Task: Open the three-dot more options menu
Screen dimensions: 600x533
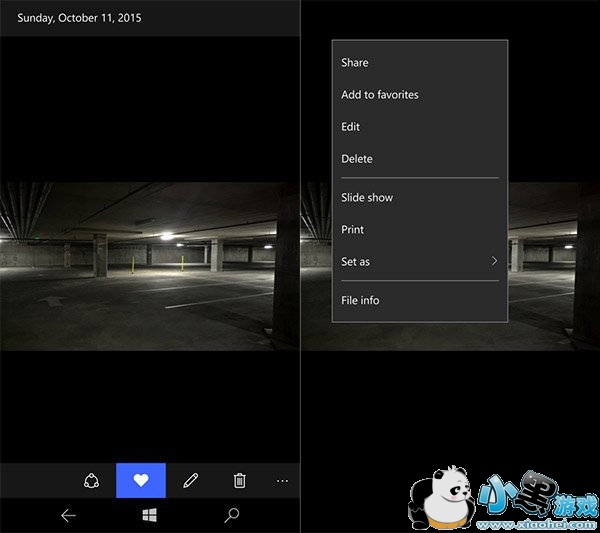Action: (x=282, y=481)
